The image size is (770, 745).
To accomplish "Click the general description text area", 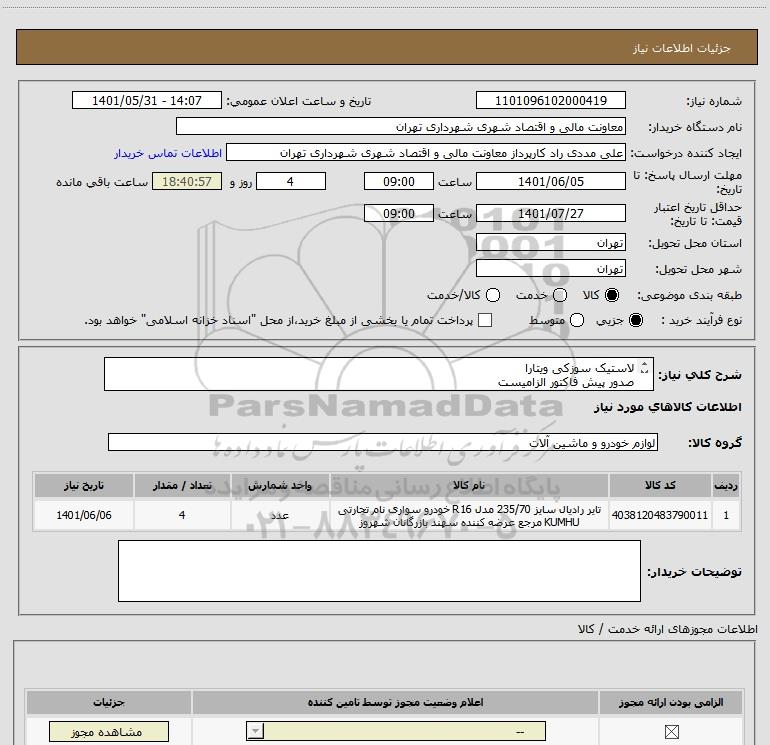I will pos(379,374).
